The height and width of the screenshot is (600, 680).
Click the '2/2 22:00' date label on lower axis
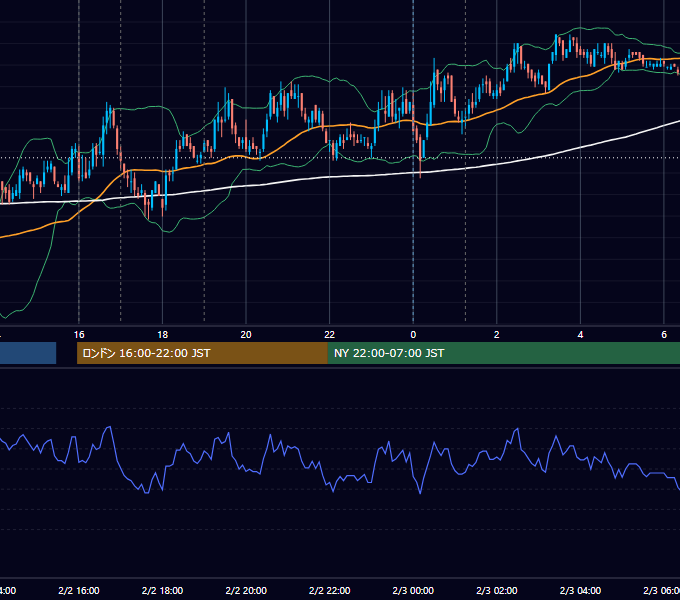[330, 590]
